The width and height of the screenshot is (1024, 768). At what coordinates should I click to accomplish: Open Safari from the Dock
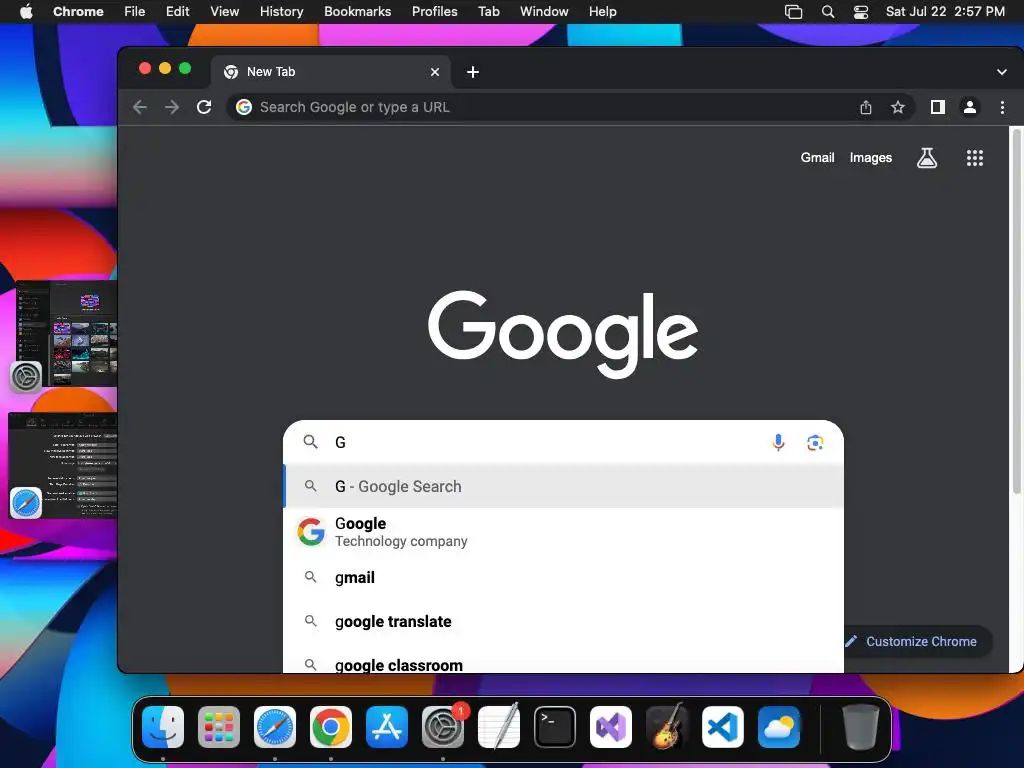(275, 727)
